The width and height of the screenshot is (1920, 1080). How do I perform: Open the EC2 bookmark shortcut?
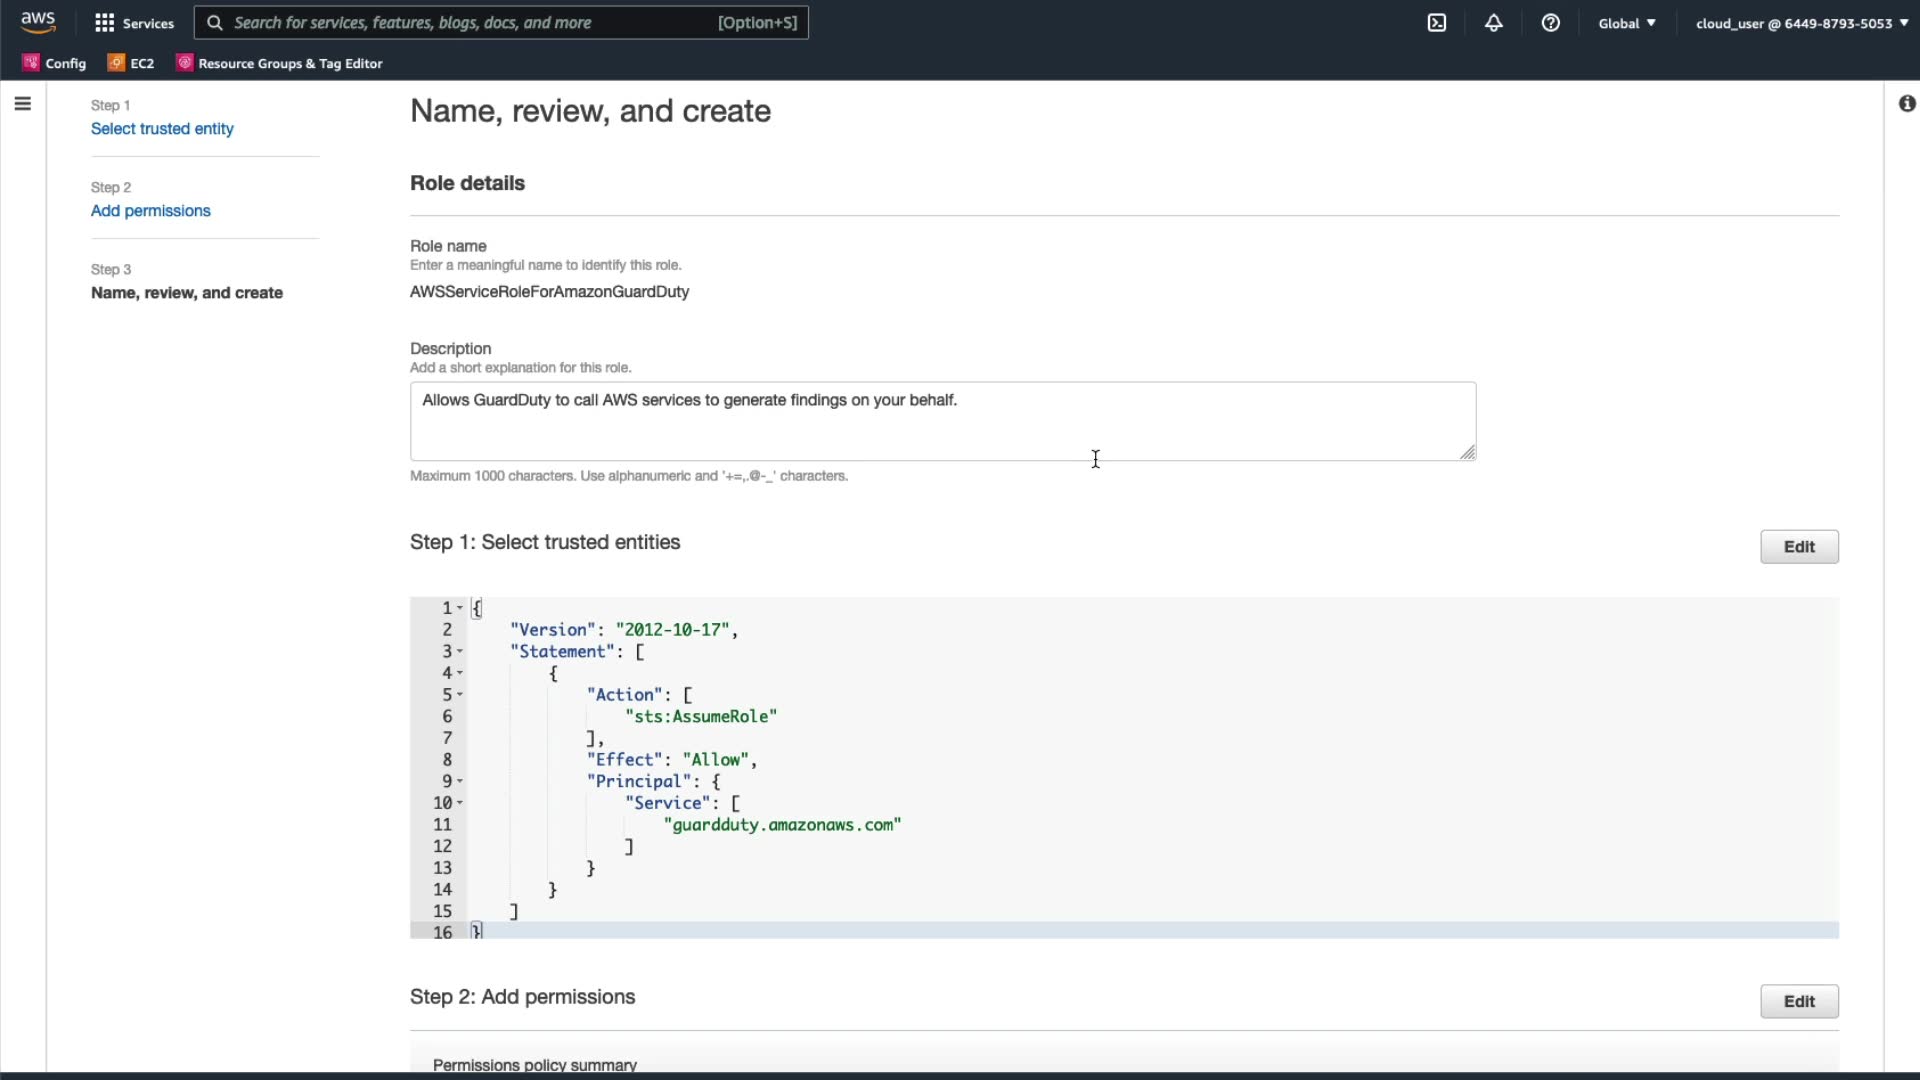click(131, 63)
